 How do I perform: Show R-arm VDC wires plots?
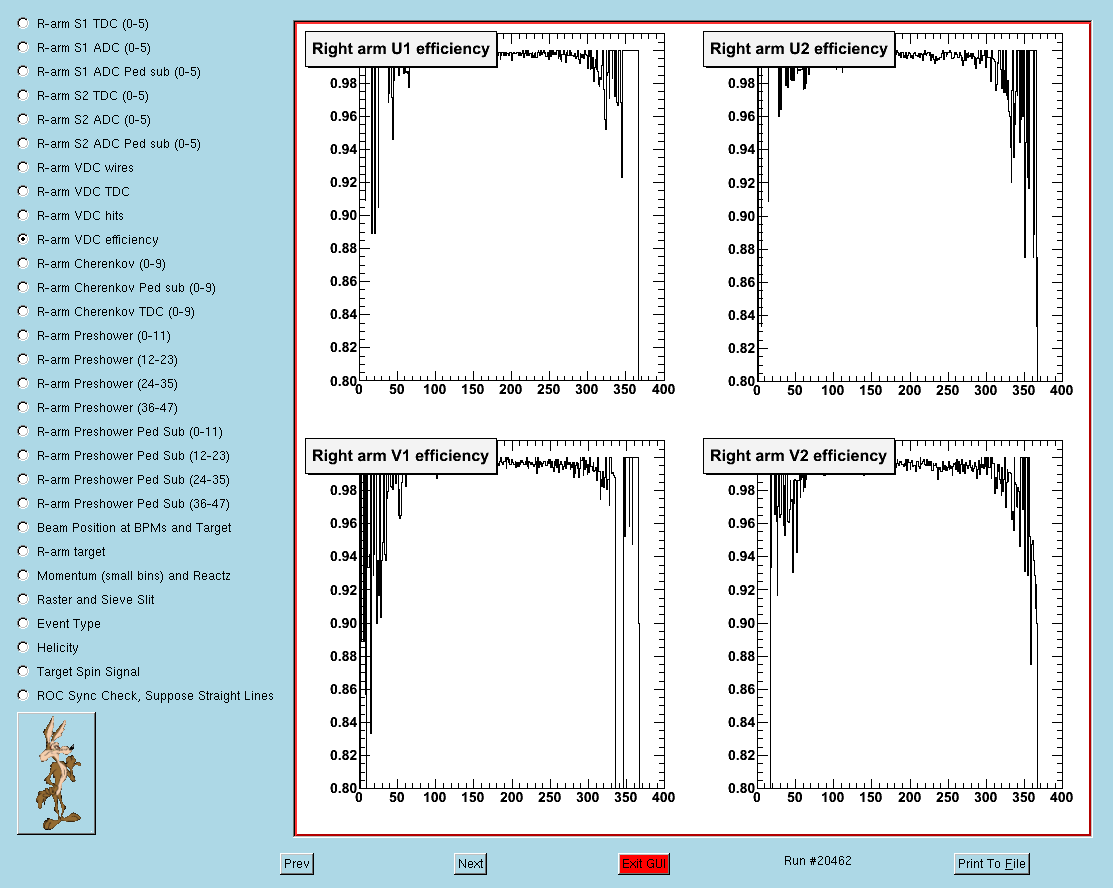point(23,168)
